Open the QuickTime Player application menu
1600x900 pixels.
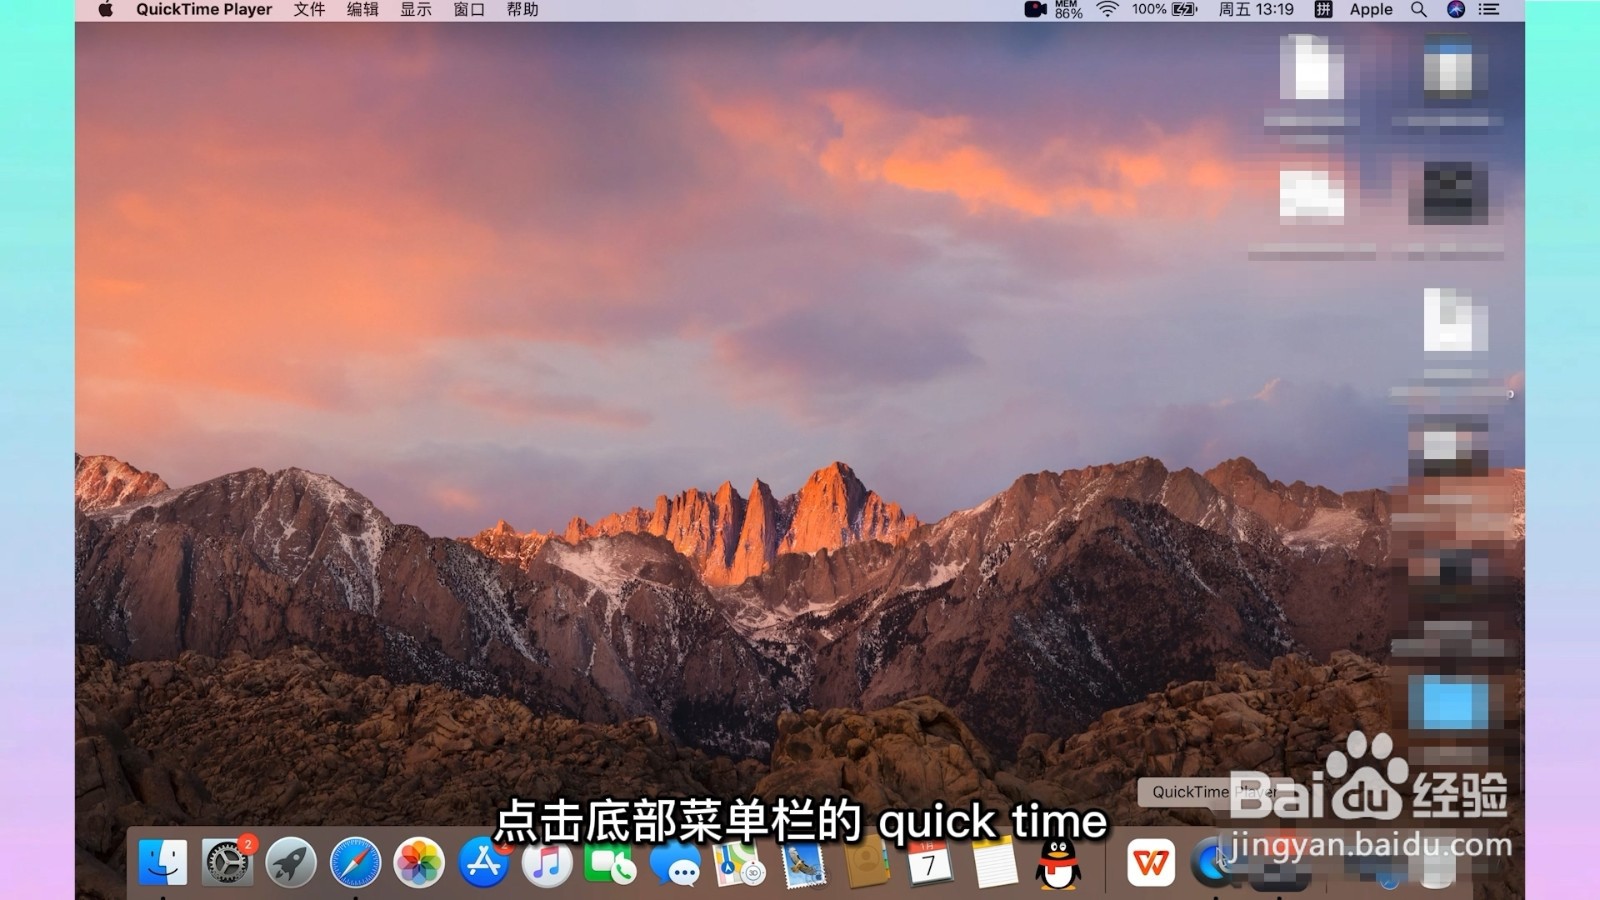(x=204, y=10)
